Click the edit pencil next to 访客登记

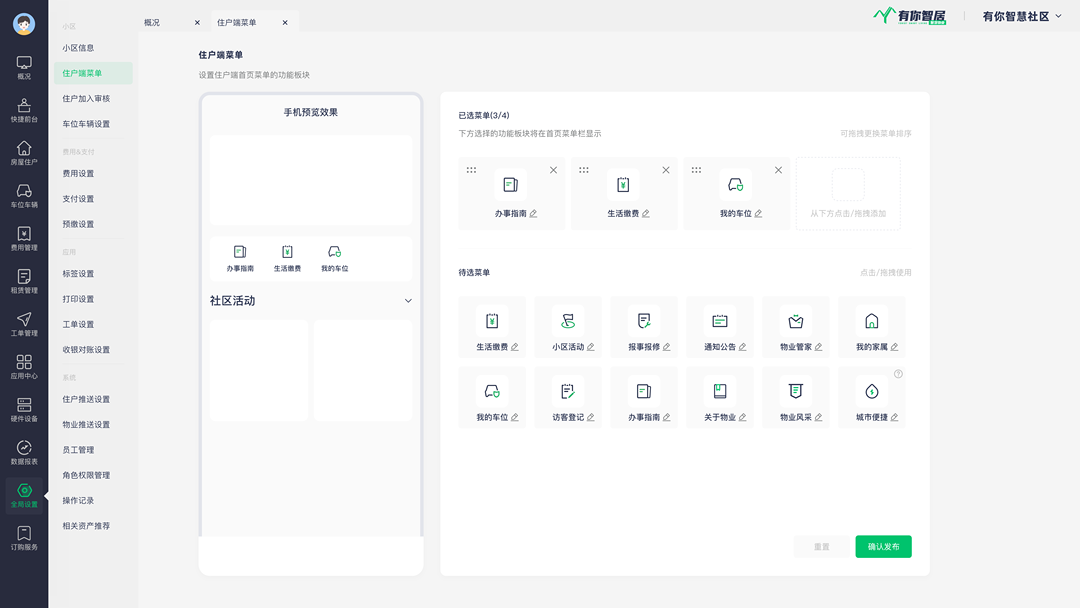pyautogui.click(x=591, y=417)
